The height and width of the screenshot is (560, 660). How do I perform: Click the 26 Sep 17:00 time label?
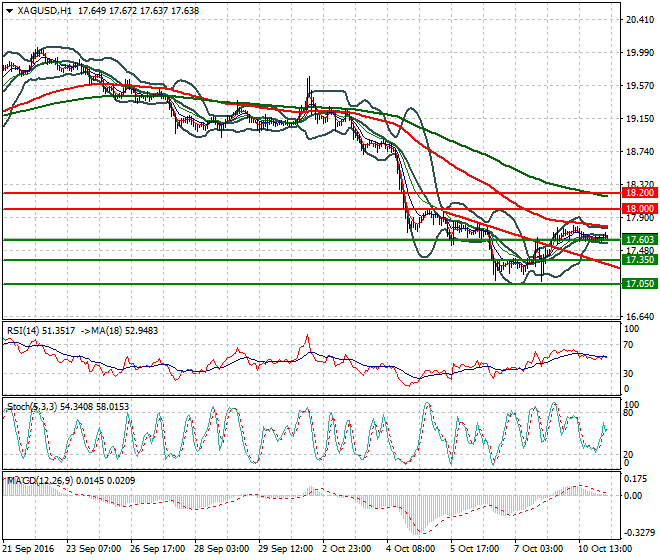[x=157, y=549]
